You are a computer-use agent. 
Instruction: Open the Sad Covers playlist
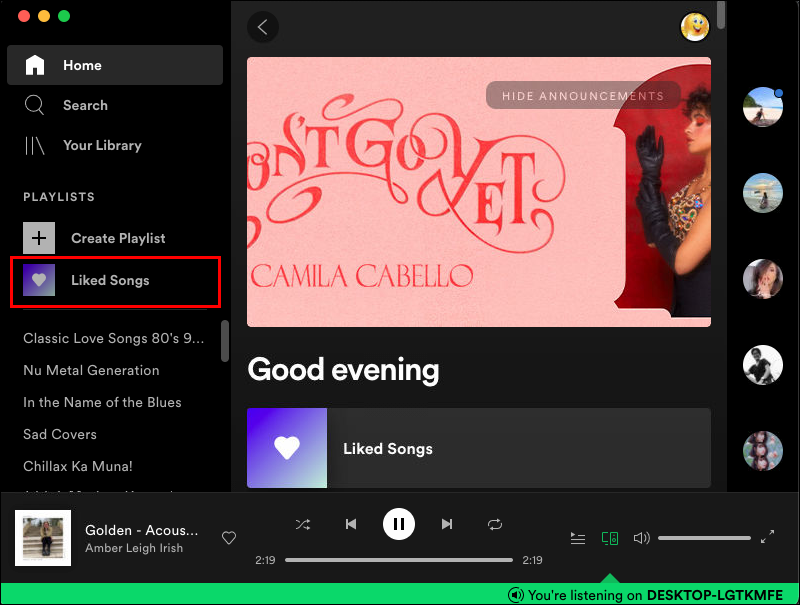coord(60,434)
